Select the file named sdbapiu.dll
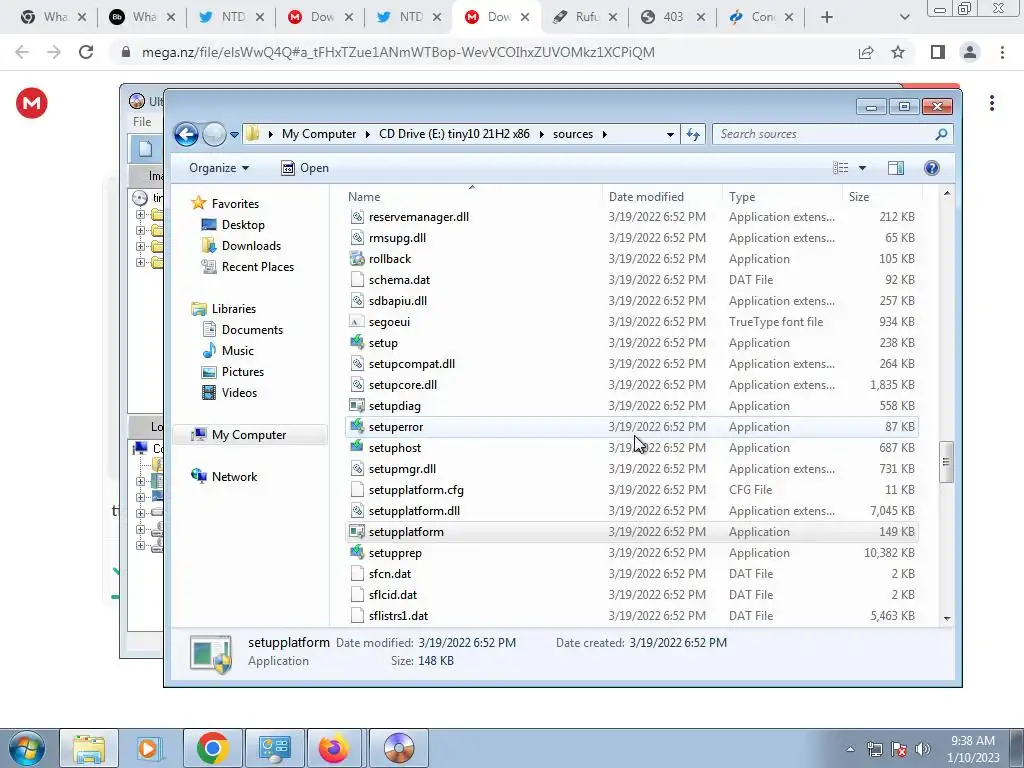This screenshot has height=768, width=1024. pos(398,300)
